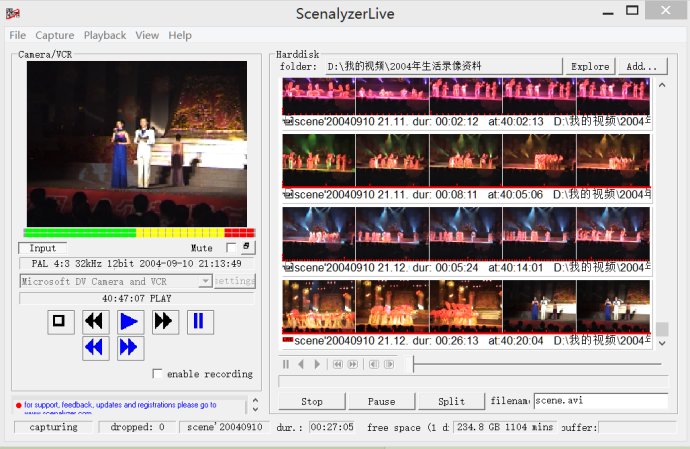
Task: Click the harddisk player forward play arrow
Action: (317, 364)
